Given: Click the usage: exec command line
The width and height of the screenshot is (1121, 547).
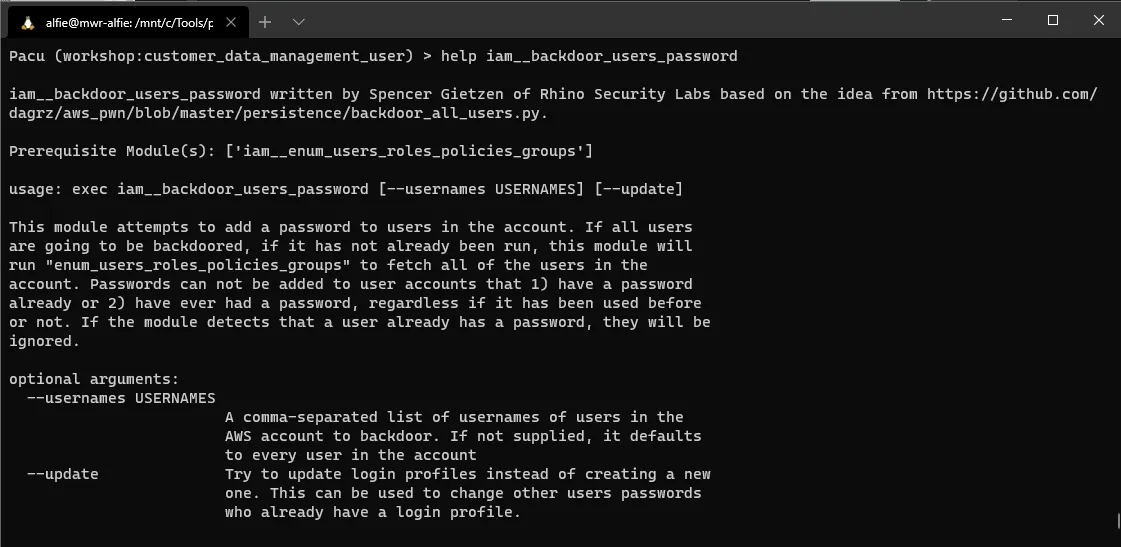Looking at the screenshot, I should coord(345,189).
